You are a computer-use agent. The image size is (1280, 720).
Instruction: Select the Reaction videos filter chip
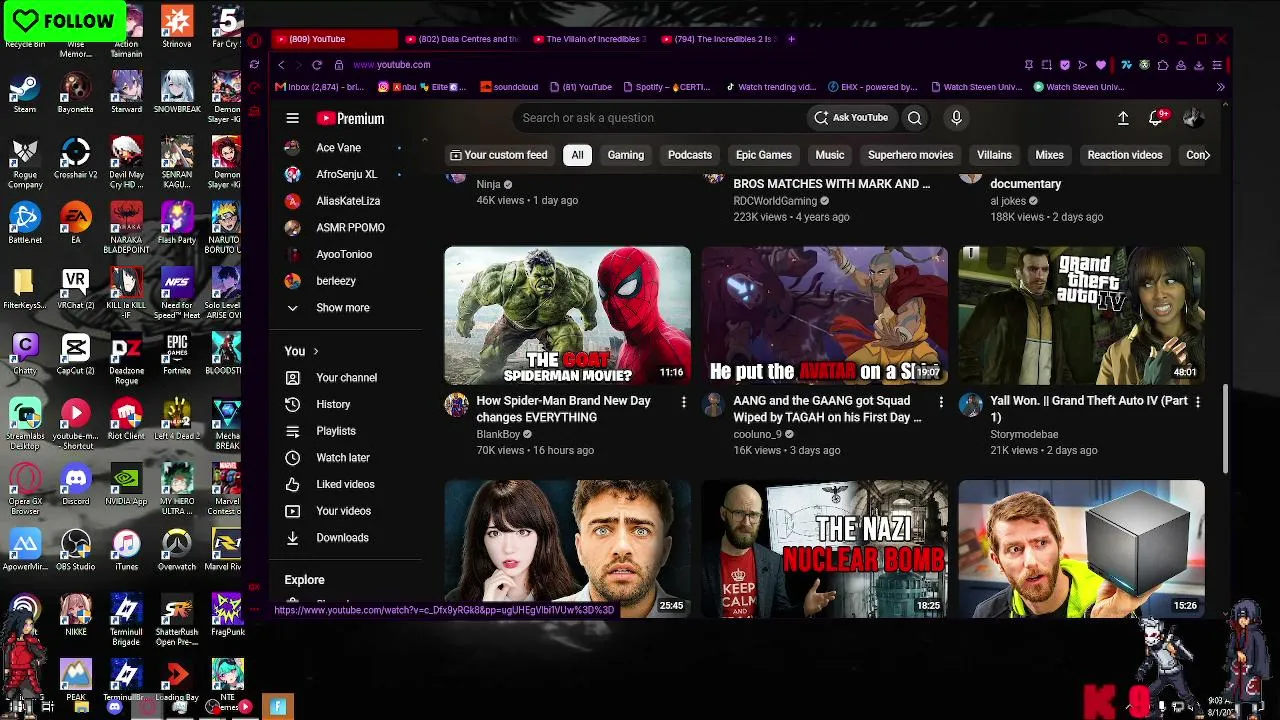pyautogui.click(x=1125, y=155)
